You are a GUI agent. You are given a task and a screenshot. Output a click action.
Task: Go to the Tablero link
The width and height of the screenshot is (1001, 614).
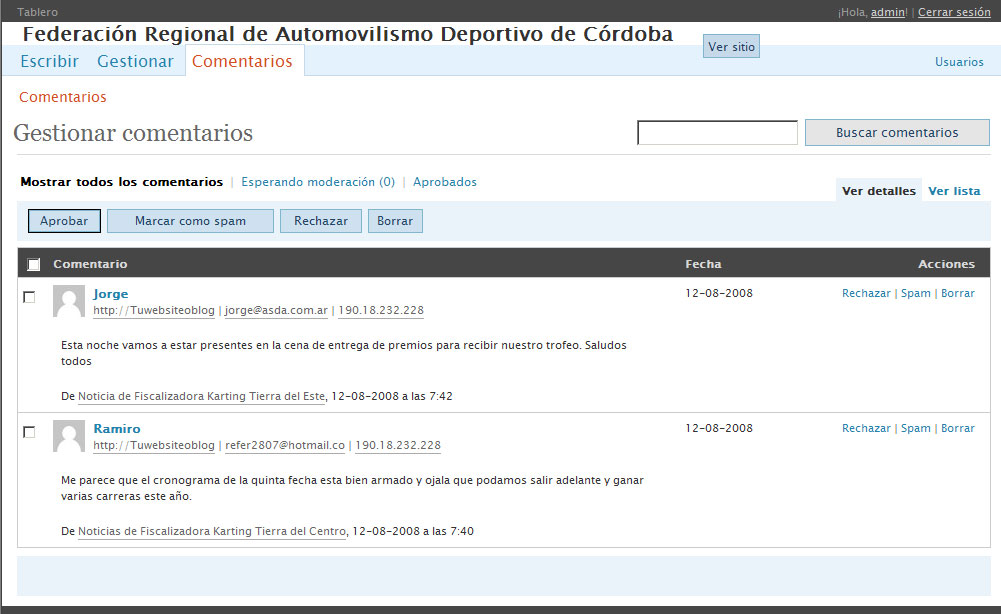[37, 12]
